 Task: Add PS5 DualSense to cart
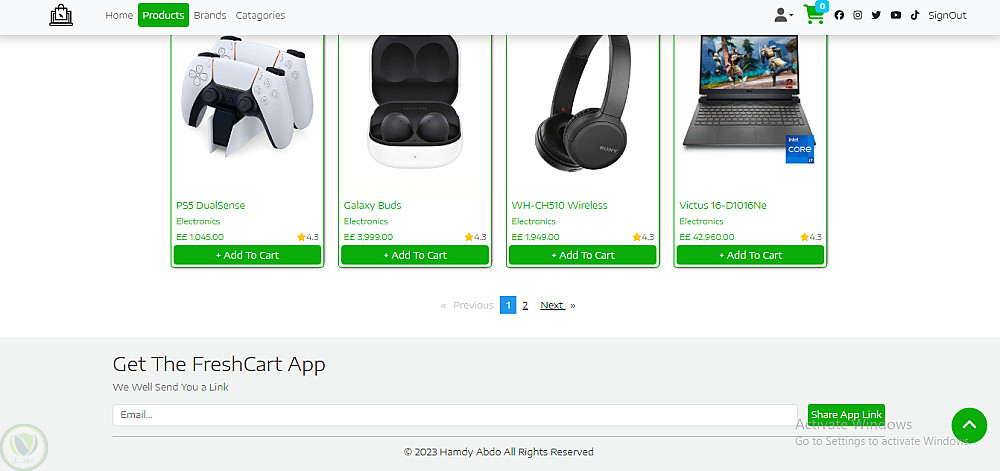point(247,255)
